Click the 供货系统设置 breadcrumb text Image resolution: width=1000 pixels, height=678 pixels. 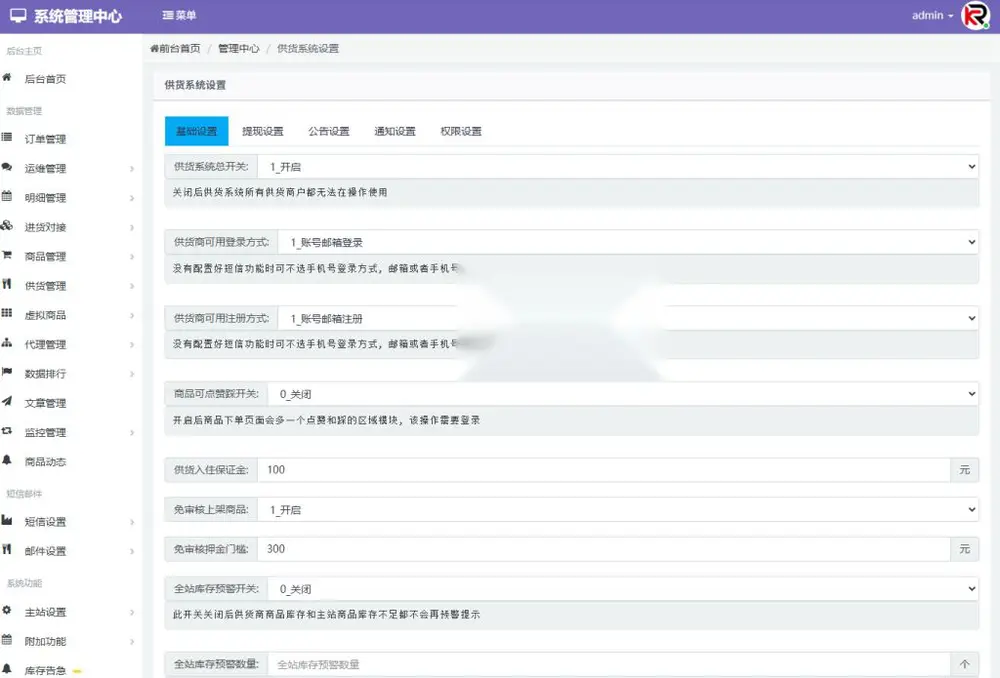pyautogui.click(x=308, y=48)
